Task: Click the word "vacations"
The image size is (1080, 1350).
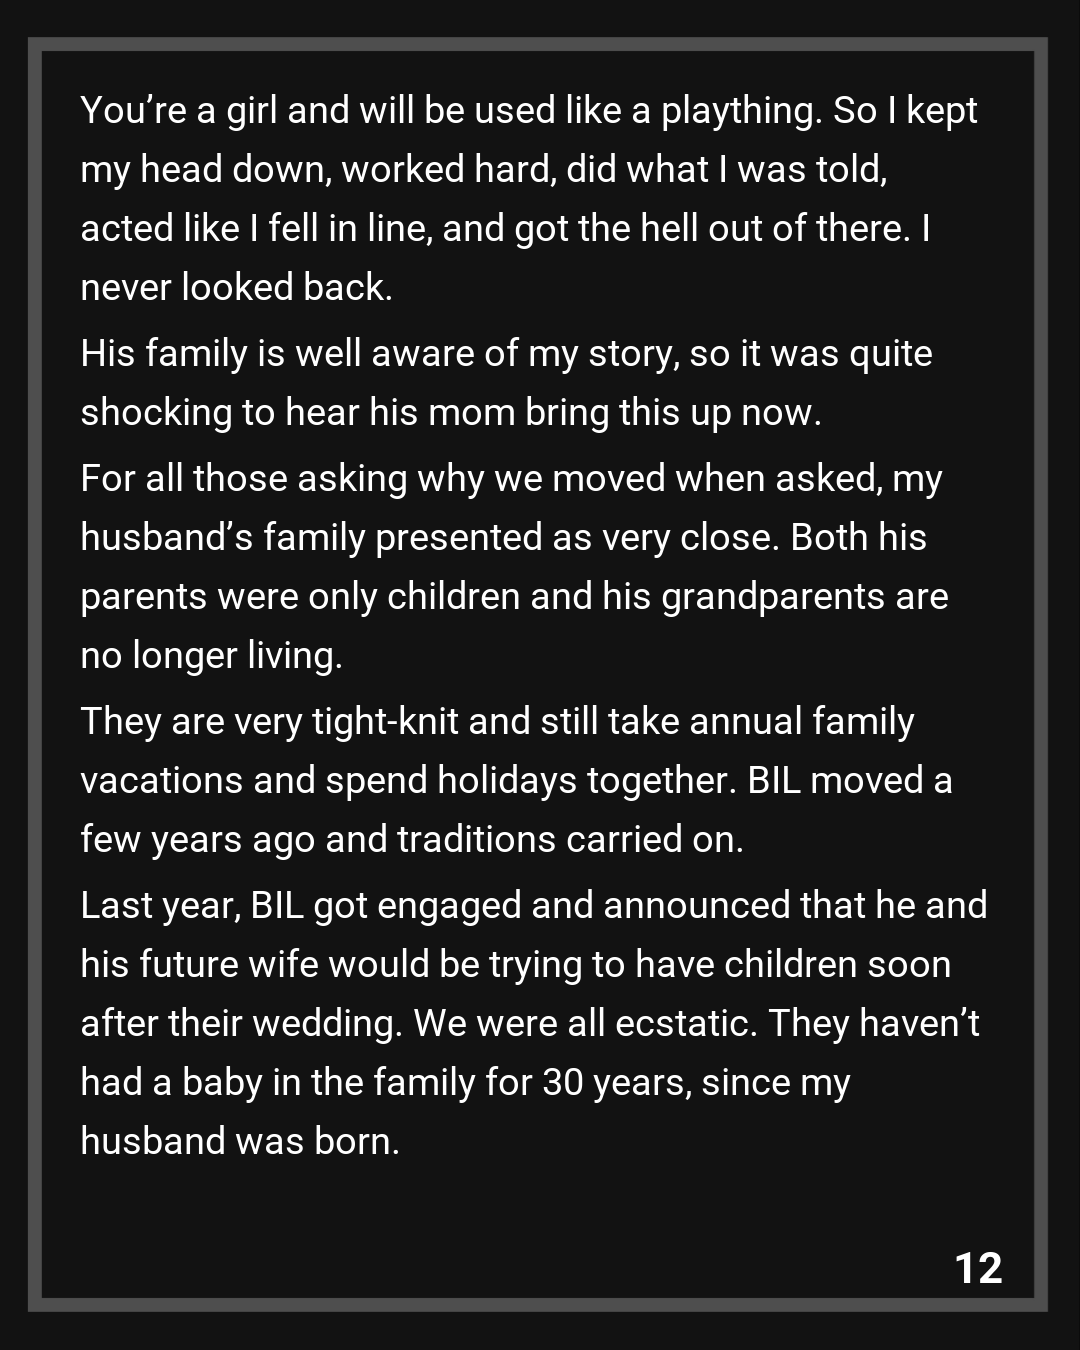Action: tap(160, 781)
